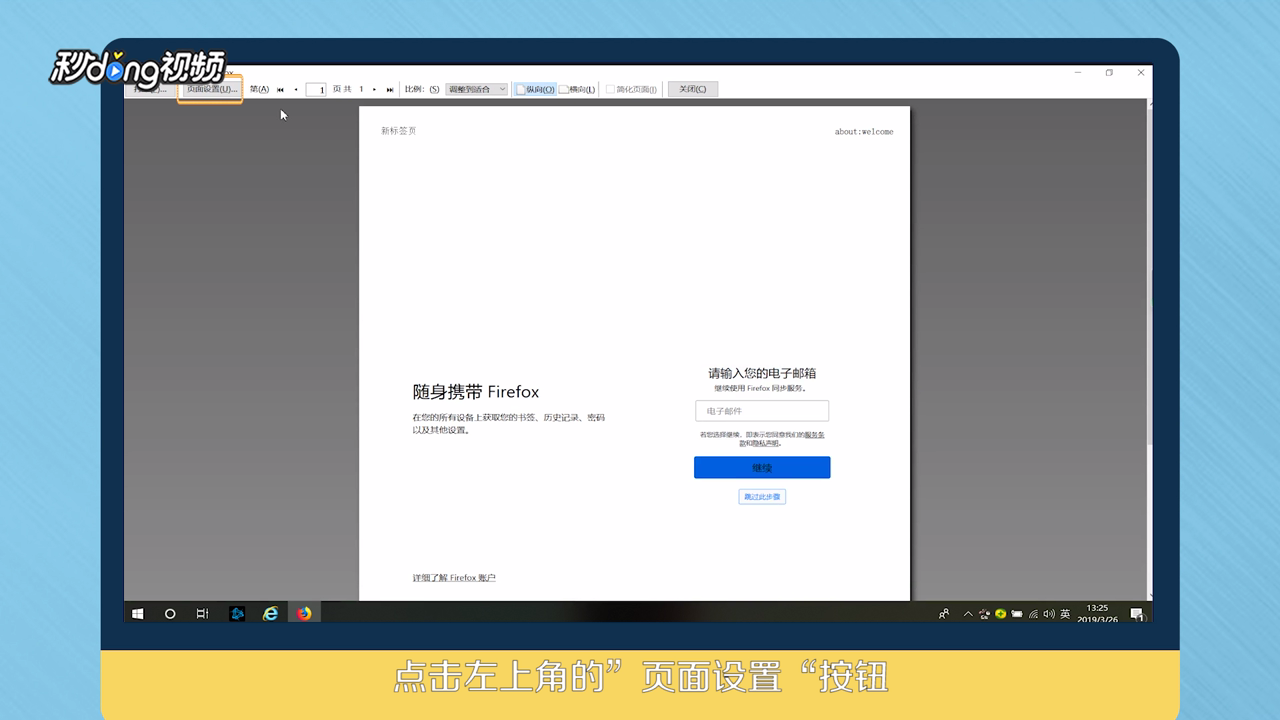Click the page number input field
1280x720 pixels.
316,90
